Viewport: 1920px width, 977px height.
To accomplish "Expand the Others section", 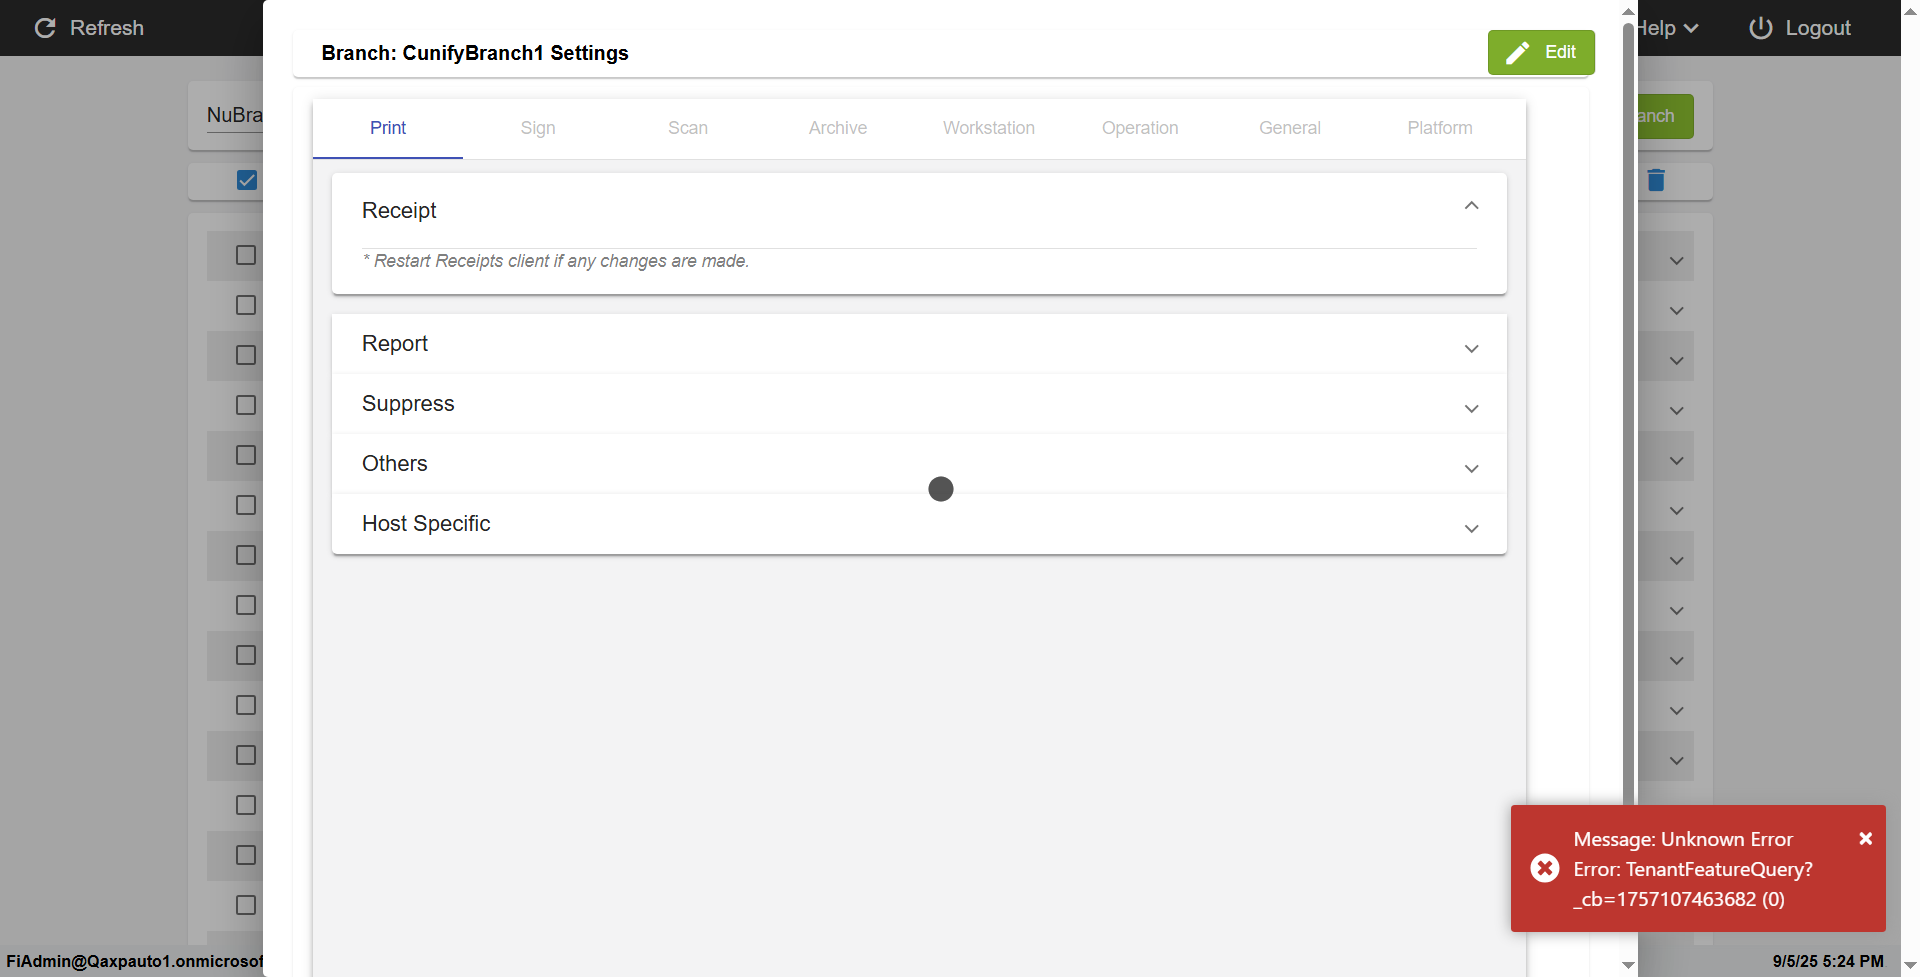I will tap(919, 464).
